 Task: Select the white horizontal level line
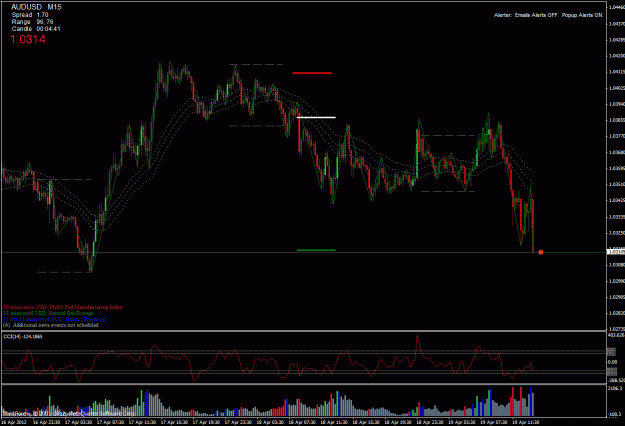(x=316, y=117)
